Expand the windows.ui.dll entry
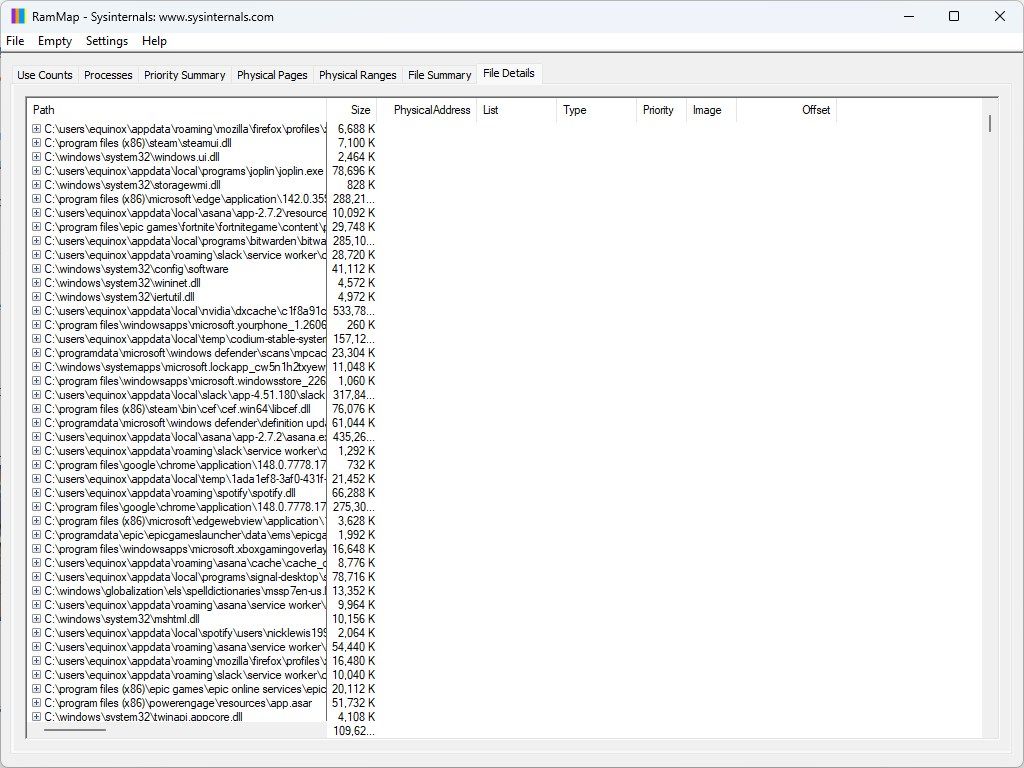This screenshot has height=768, width=1024. (x=37, y=157)
